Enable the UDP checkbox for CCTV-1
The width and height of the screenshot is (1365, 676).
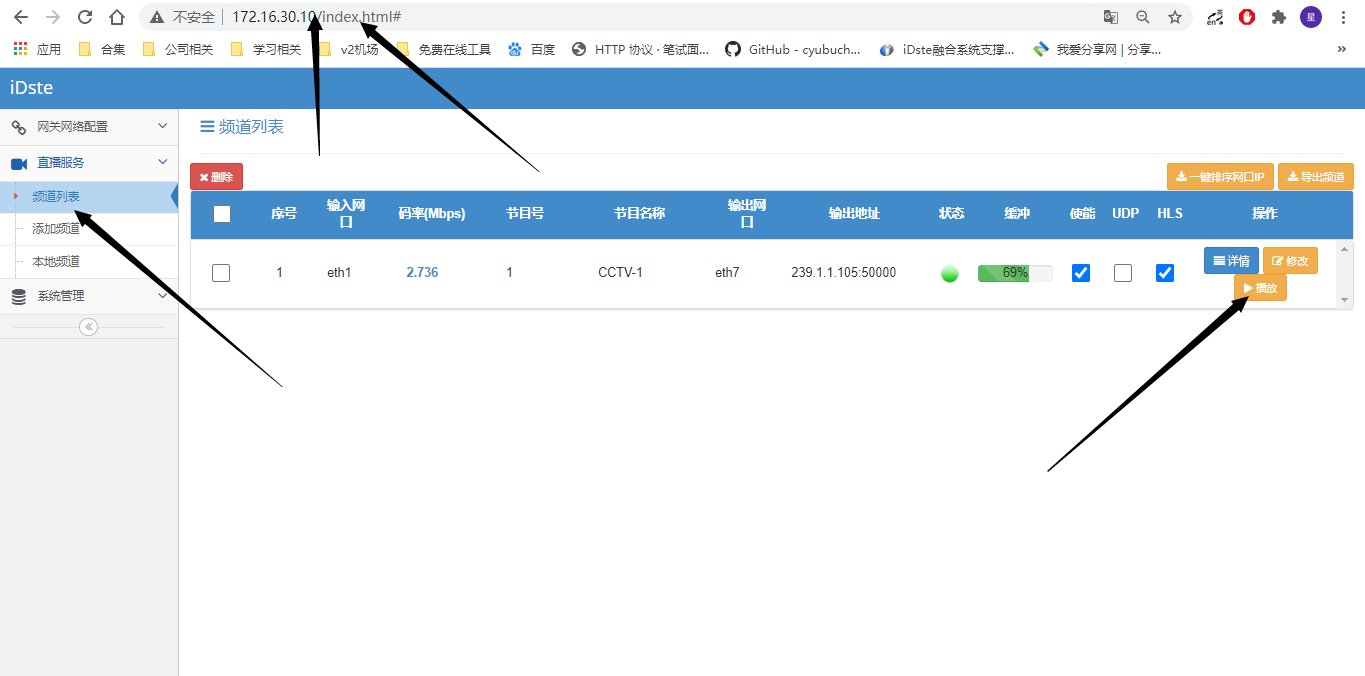point(1123,273)
